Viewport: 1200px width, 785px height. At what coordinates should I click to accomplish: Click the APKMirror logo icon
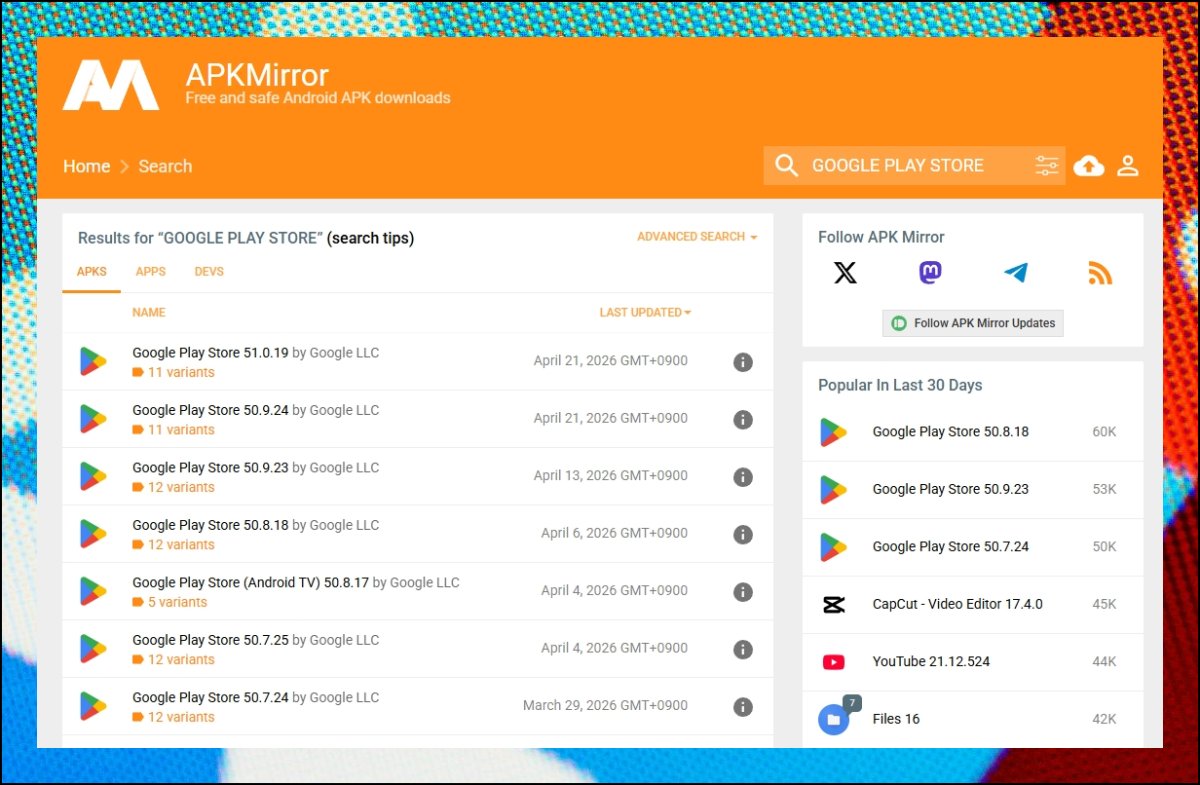[111, 85]
